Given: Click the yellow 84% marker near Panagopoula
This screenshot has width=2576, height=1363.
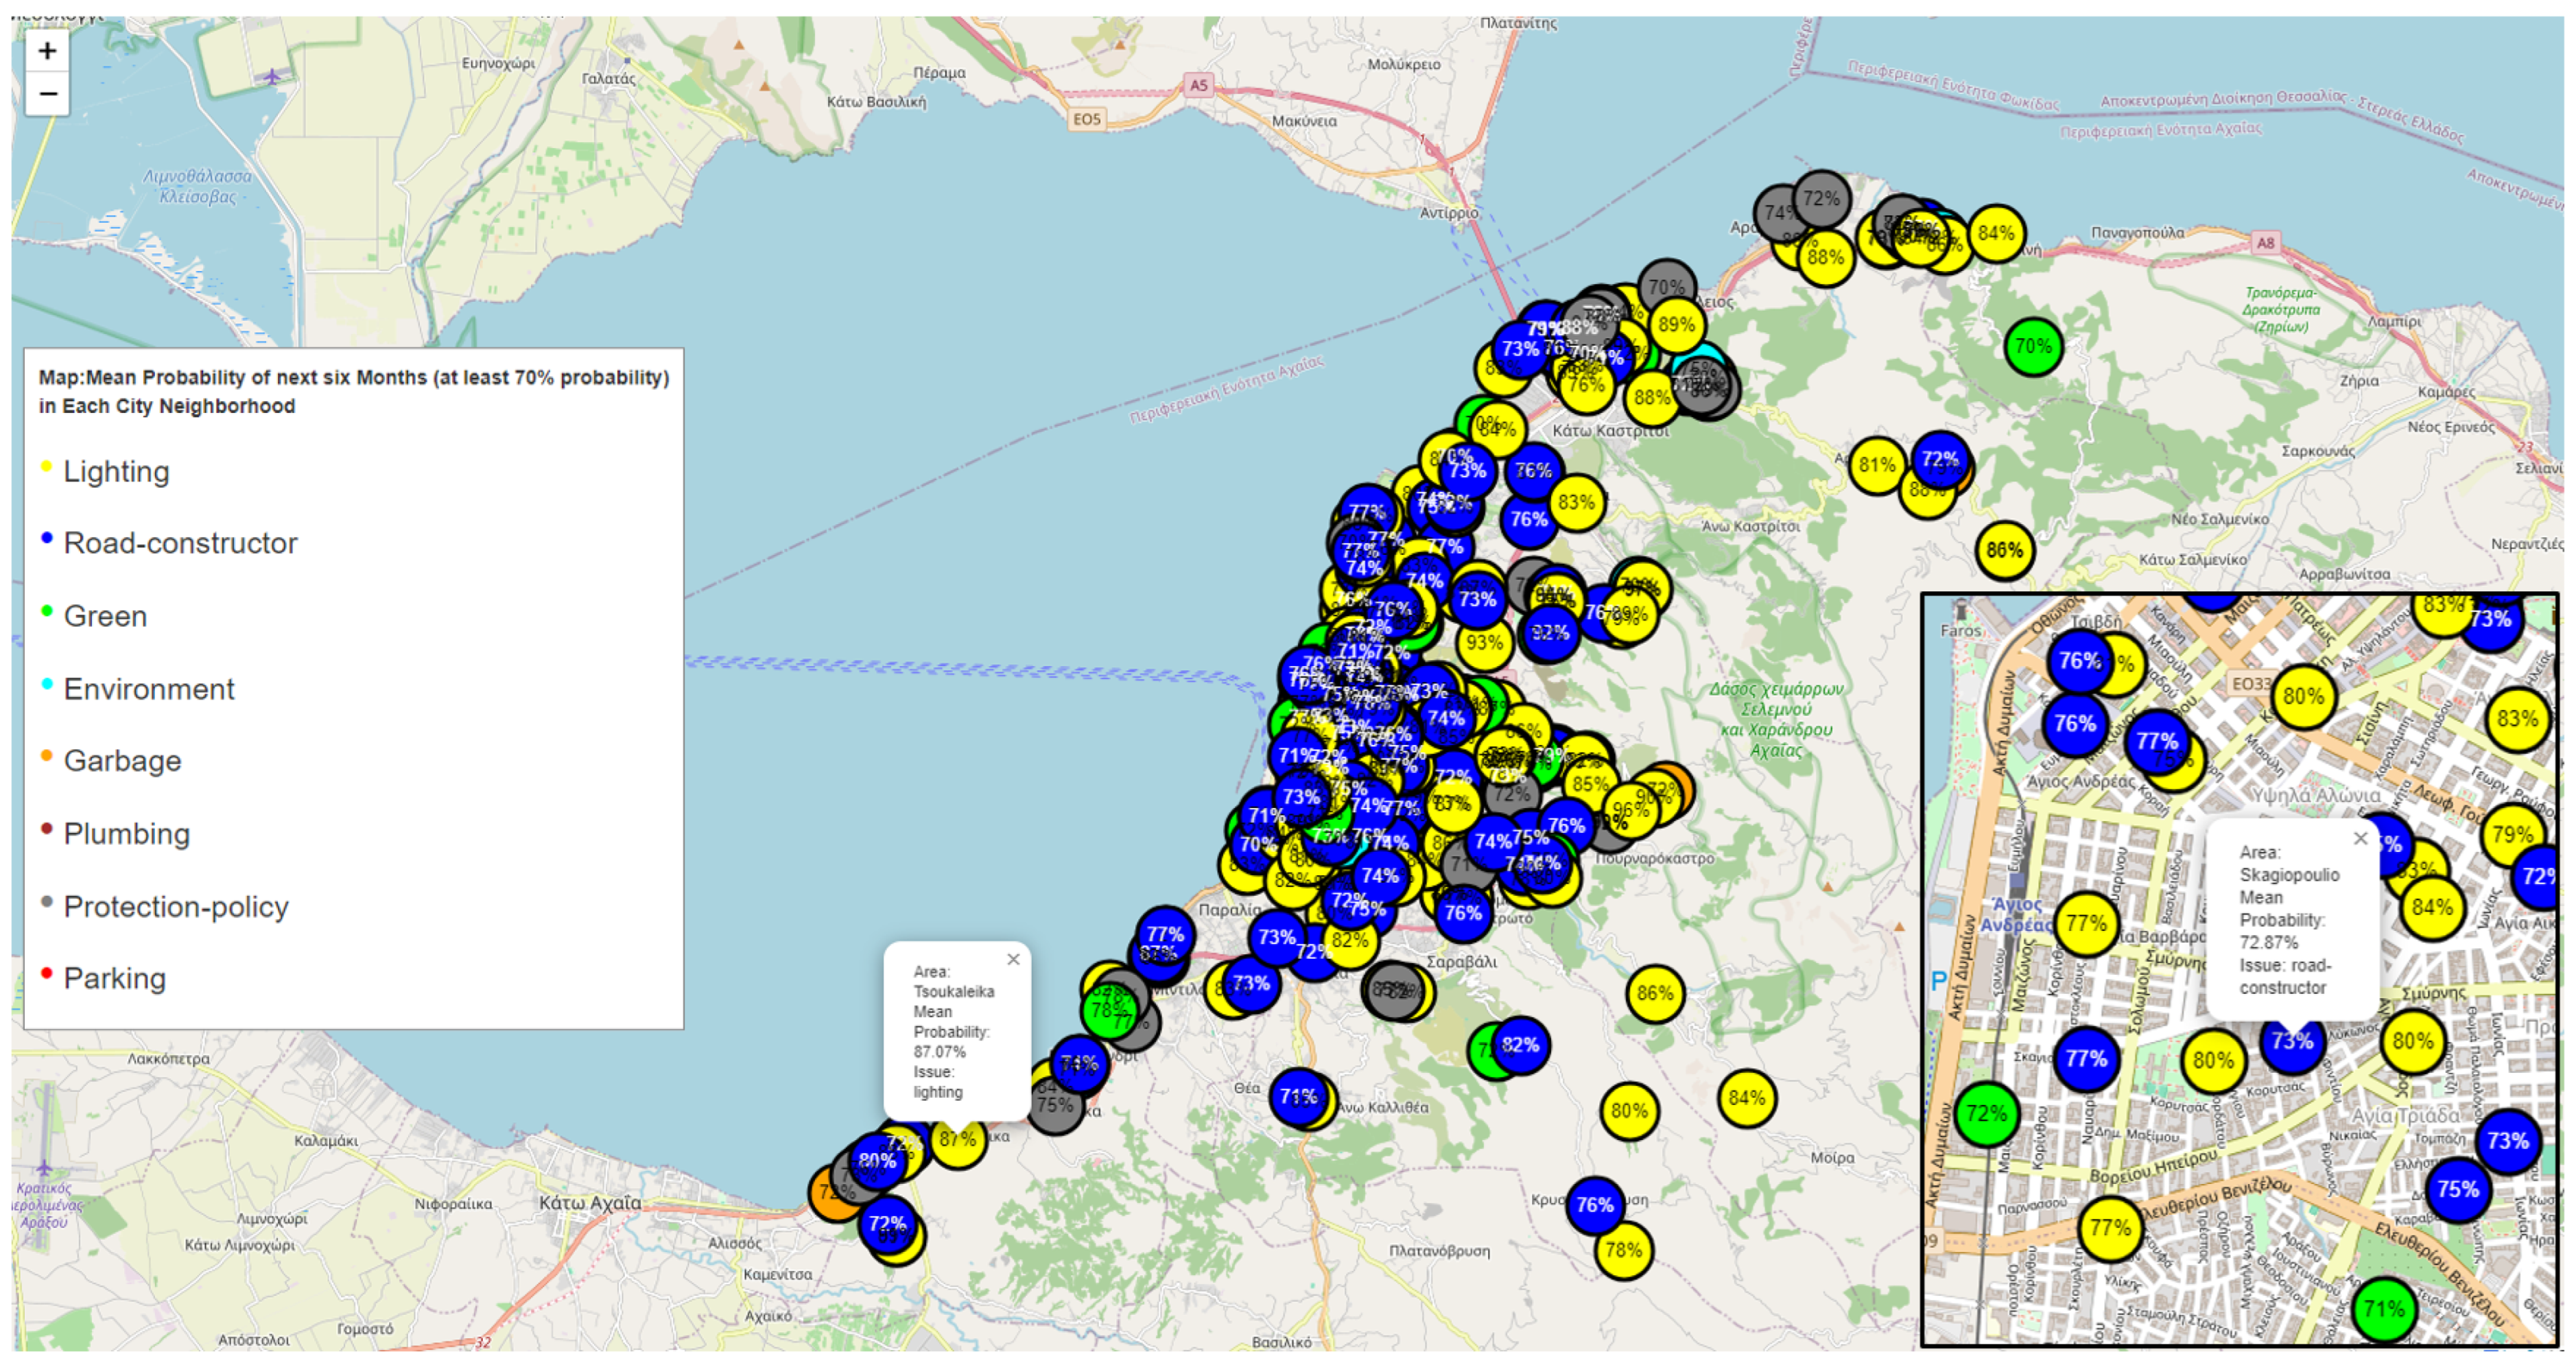Looking at the screenshot, I should pos(1996,233).
